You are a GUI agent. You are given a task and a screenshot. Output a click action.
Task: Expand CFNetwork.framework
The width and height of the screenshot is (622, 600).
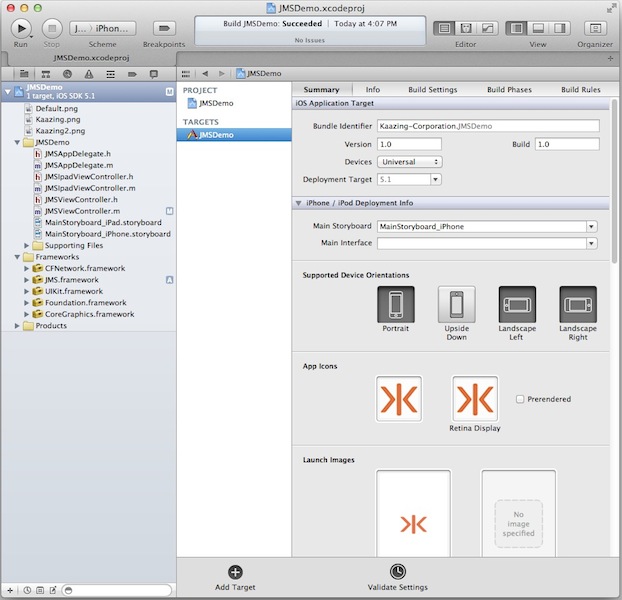point(26,268)
